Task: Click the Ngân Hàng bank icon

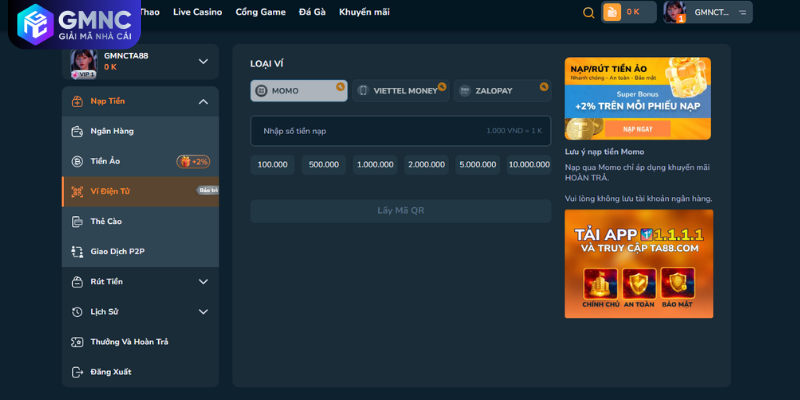Action: [x=77, y=131]
